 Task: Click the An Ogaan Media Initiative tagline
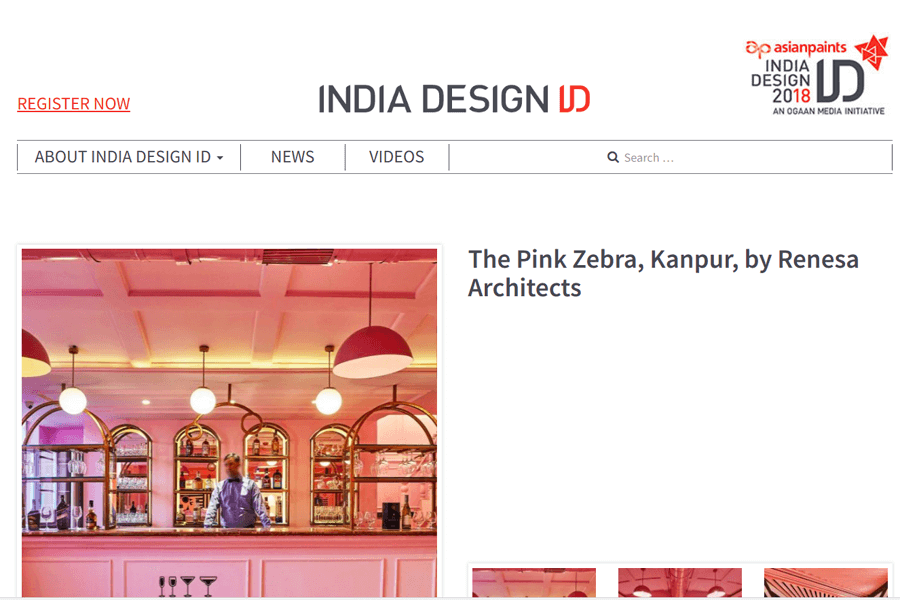[828, 111]
